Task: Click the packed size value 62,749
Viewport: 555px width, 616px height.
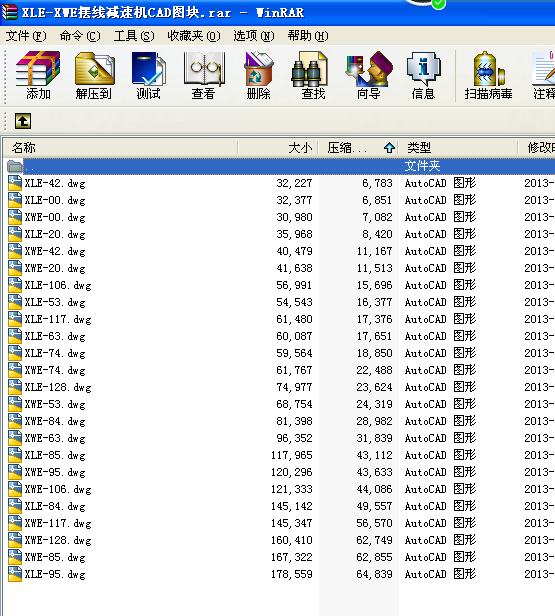Action: click(374, 540)
